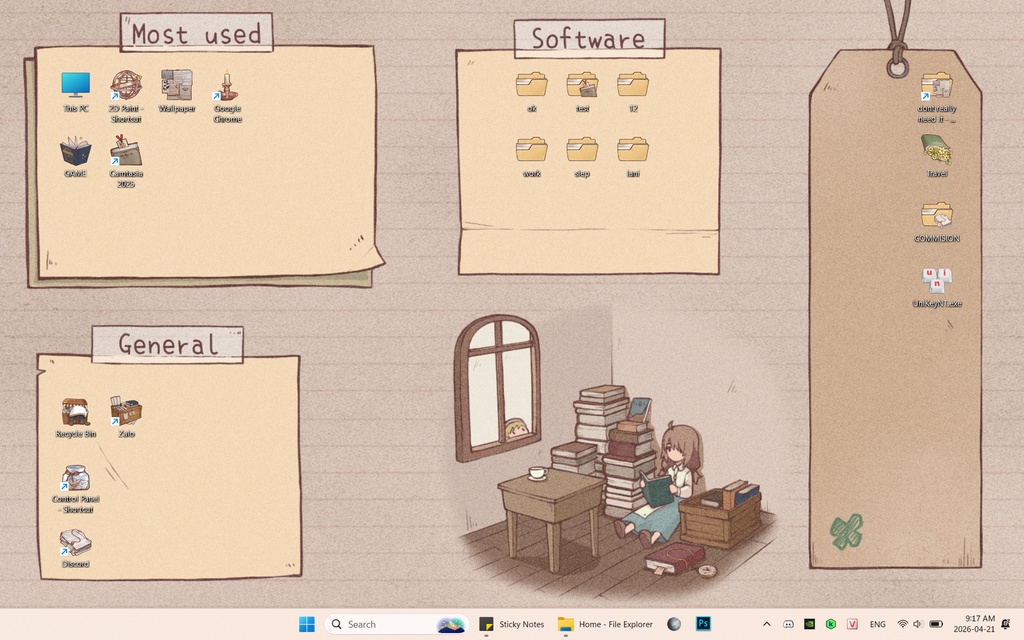Switch to Home - File Explorer taskbar window

tap(605, 624)
